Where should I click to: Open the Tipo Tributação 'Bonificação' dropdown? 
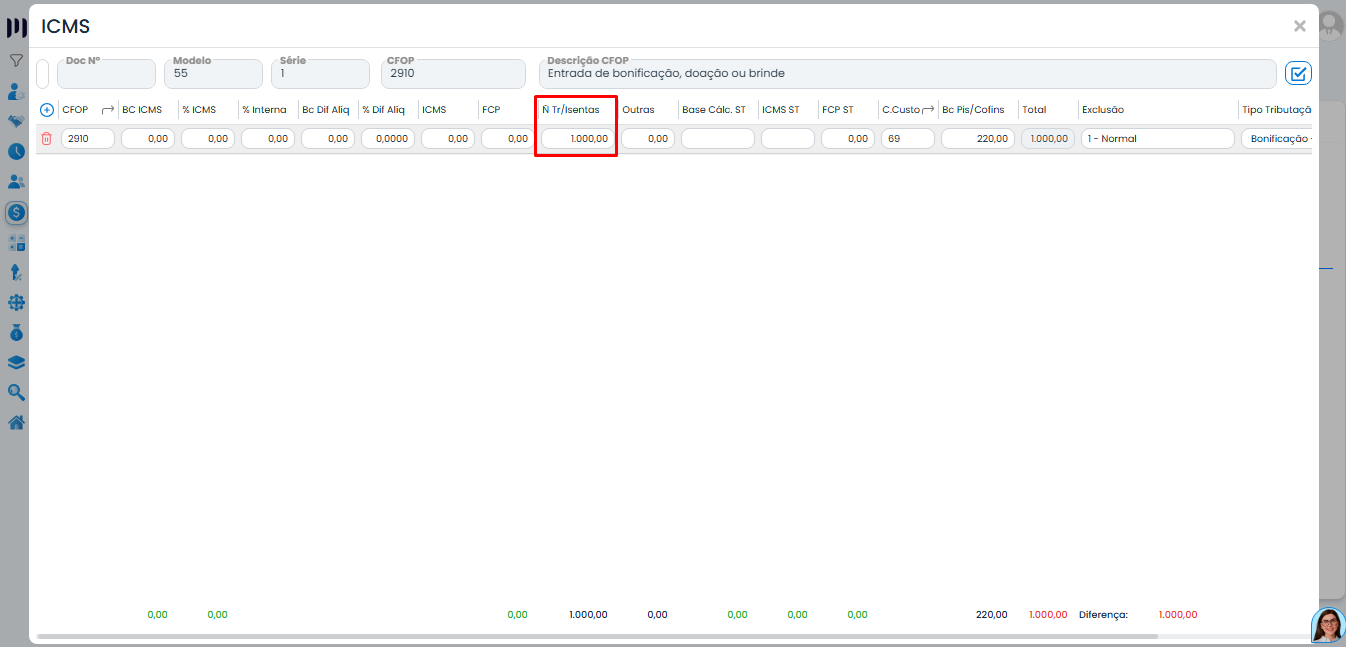pos(1277,139)
